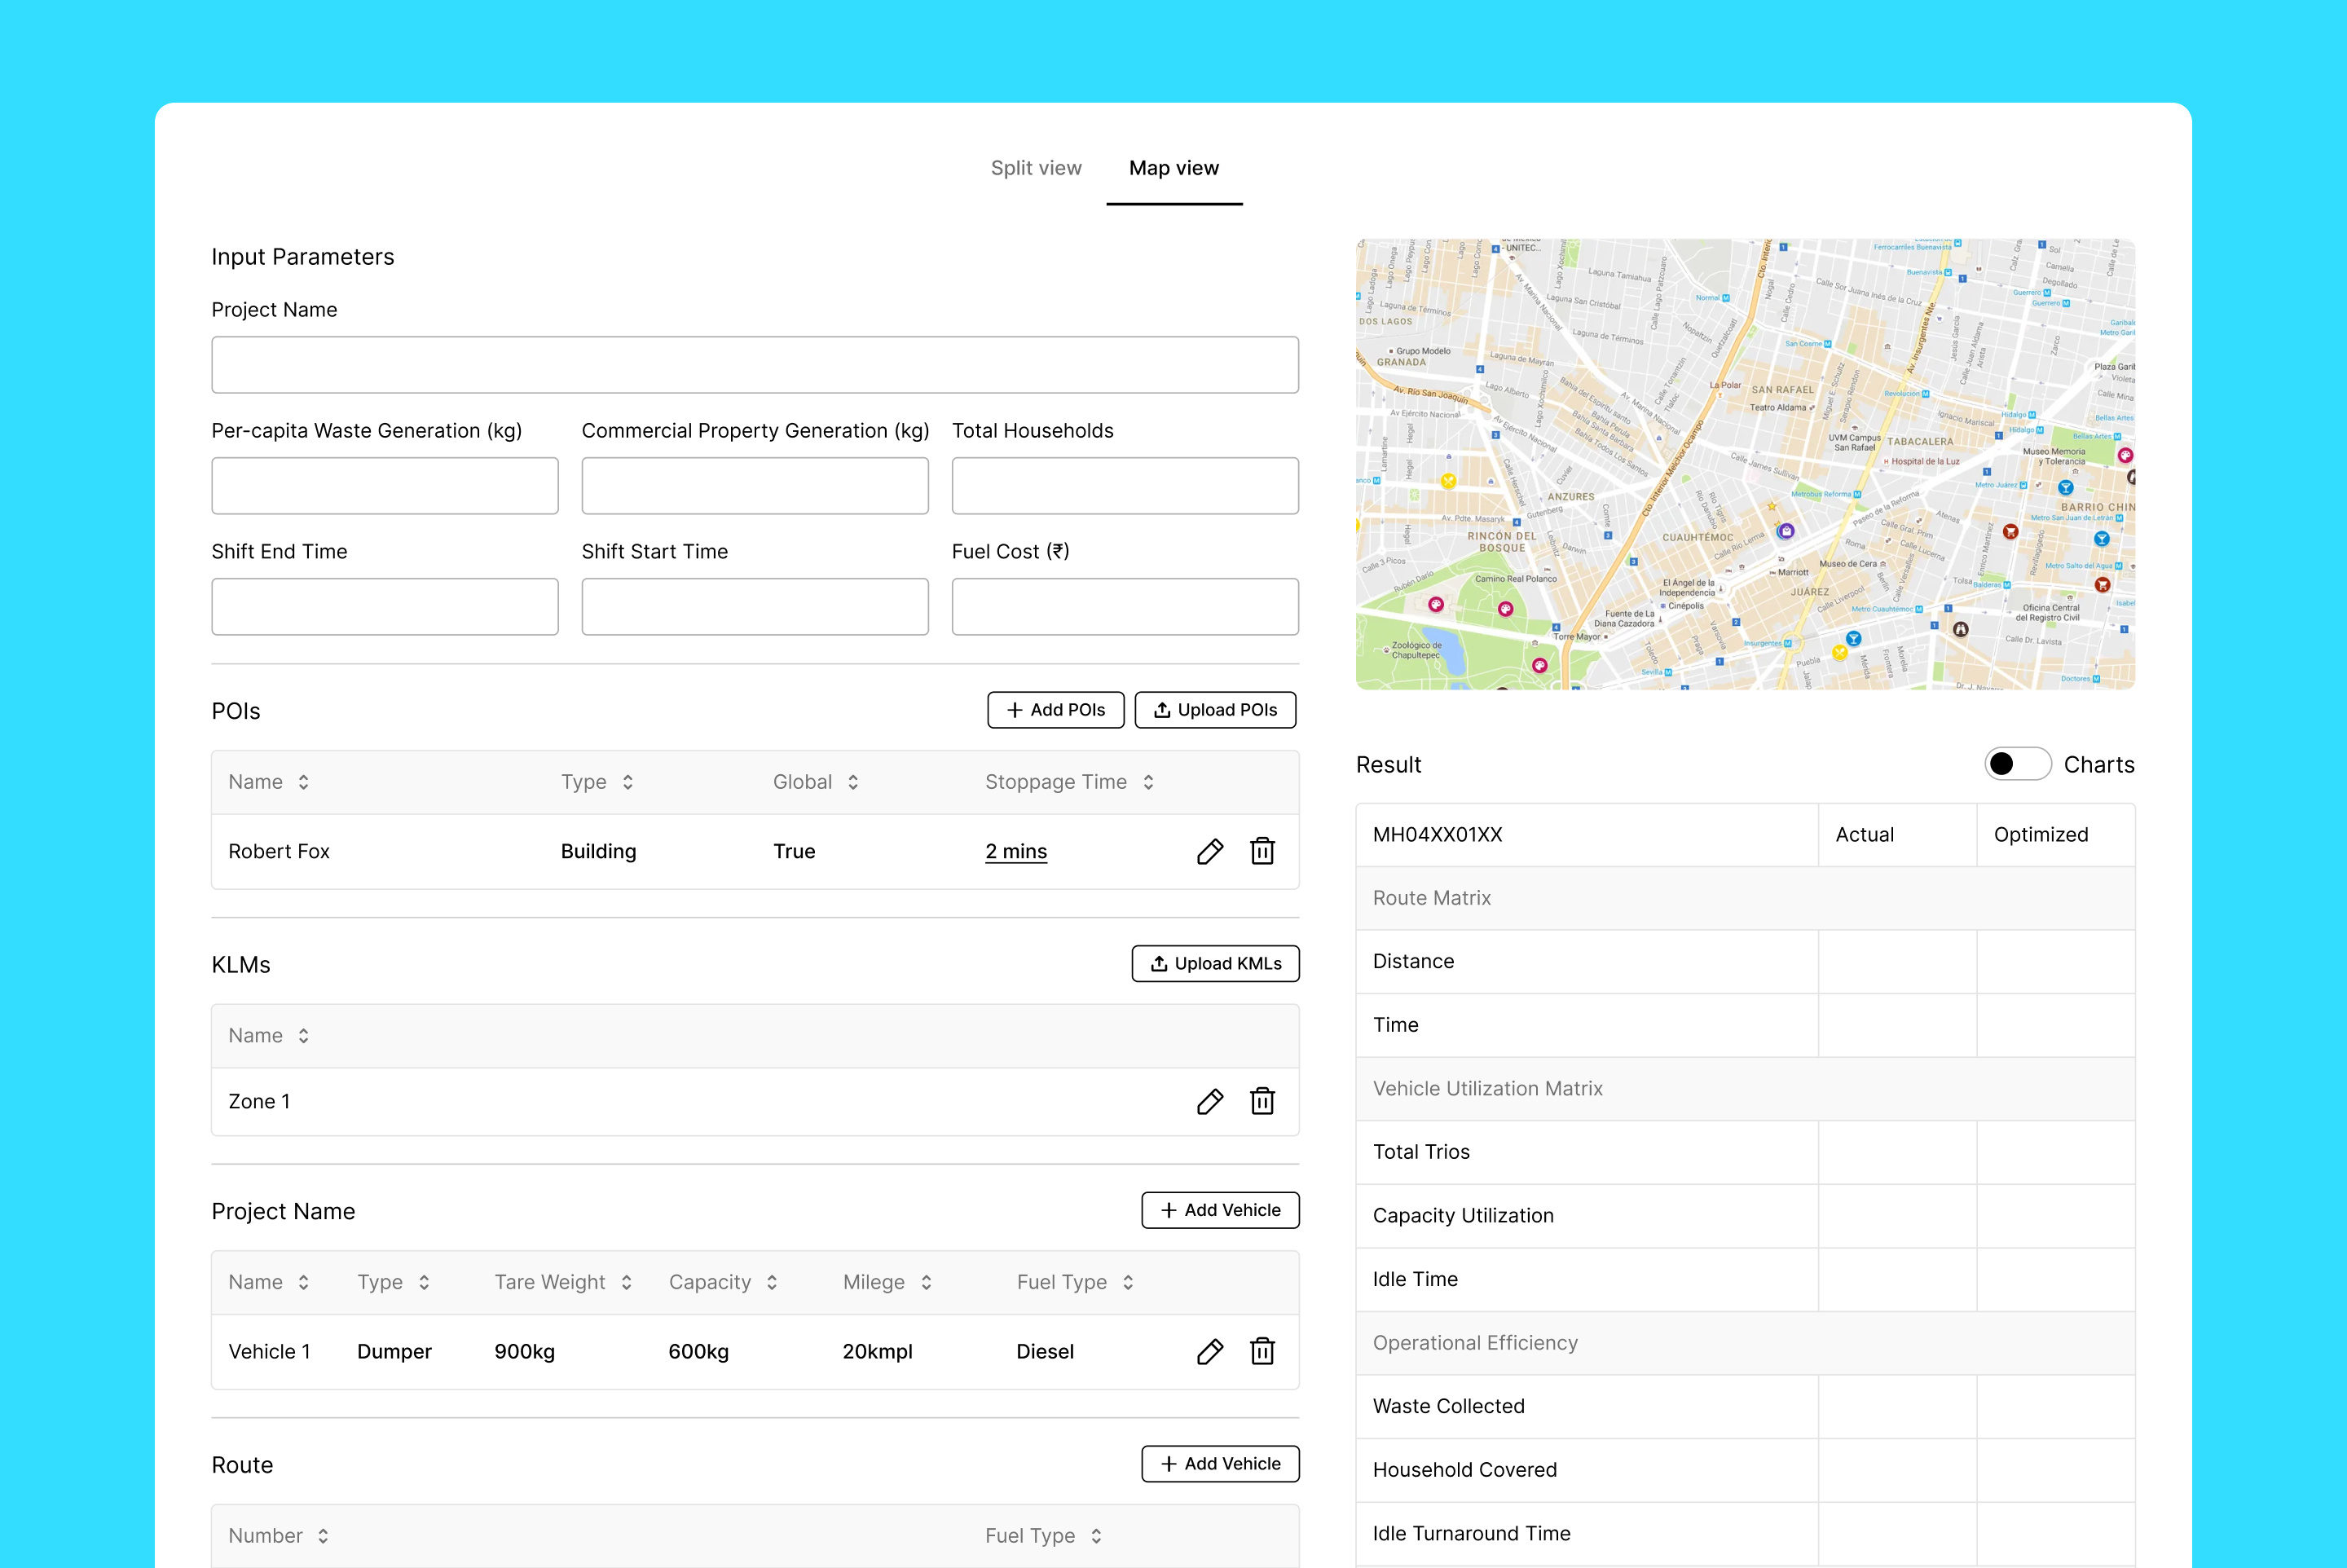
Task: Select the edit pencil icon for Zone 1
Action: click(x=1210, y=1101)
